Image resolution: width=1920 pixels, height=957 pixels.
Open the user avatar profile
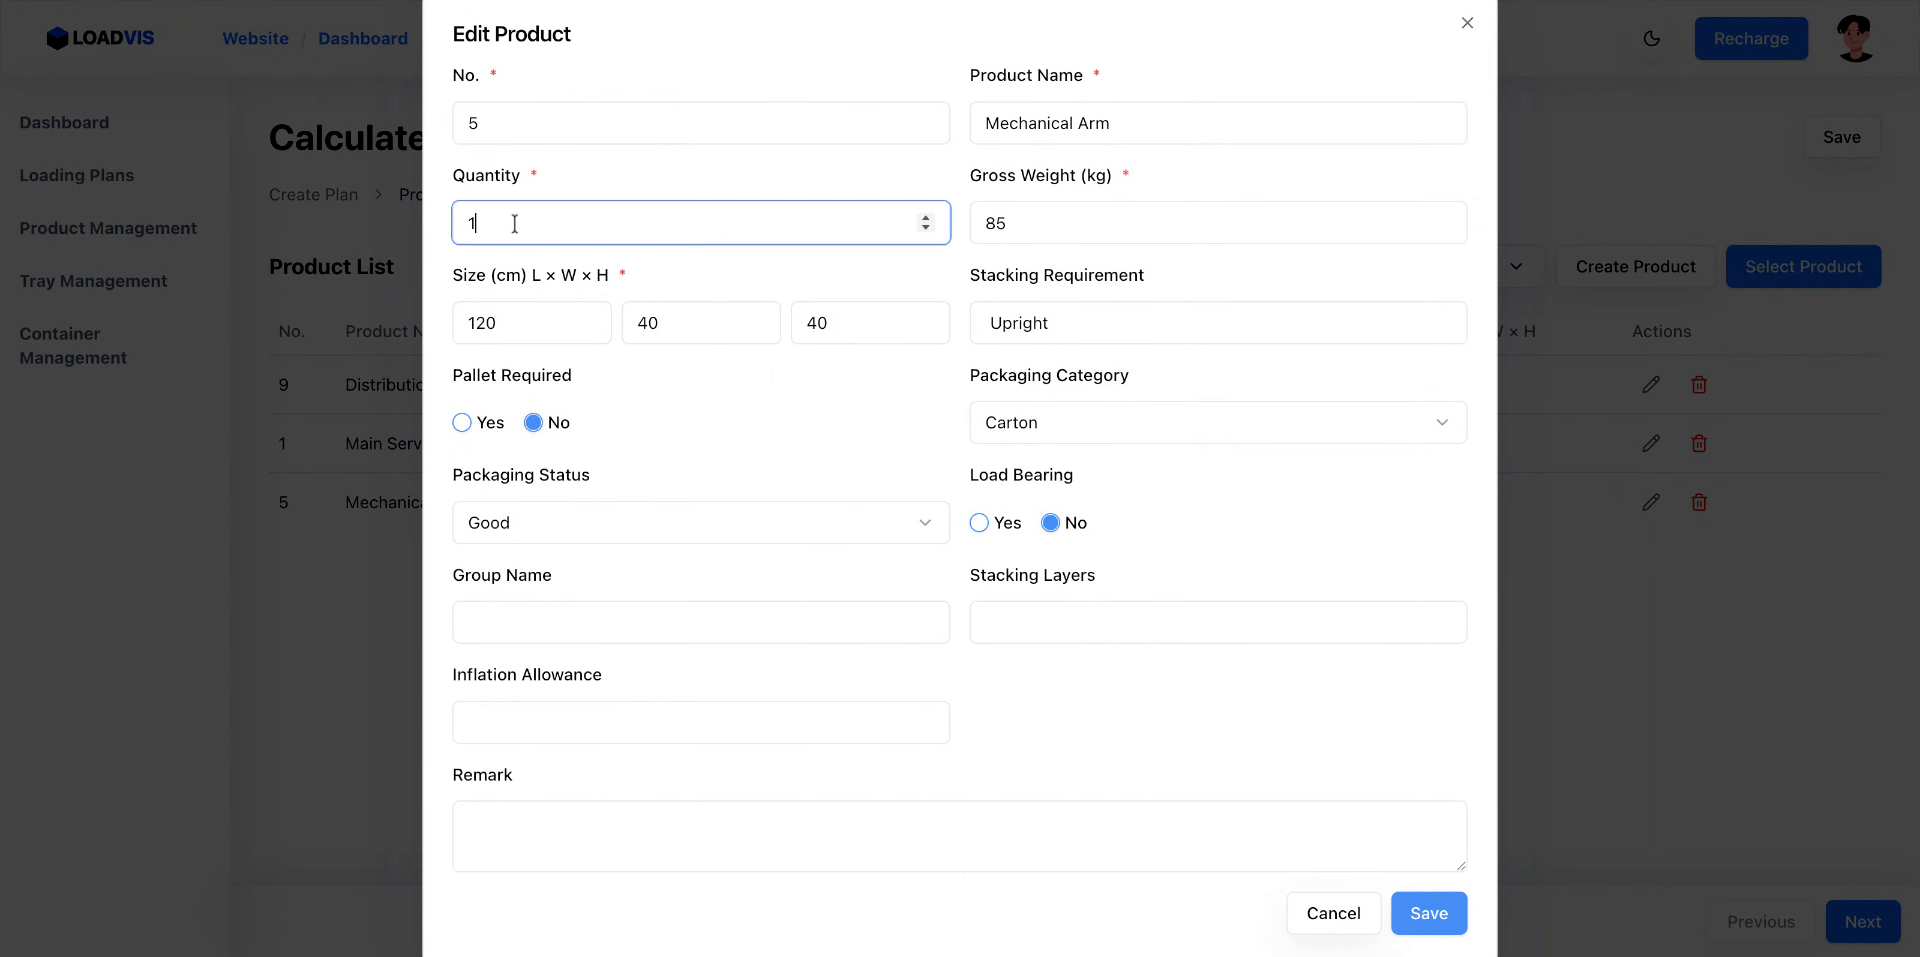pos(1855,39)
